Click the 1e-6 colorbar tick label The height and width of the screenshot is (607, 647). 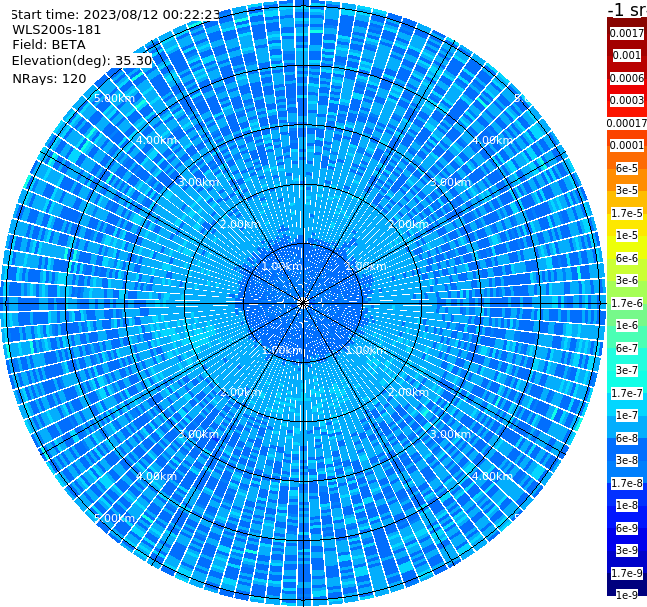627,325
